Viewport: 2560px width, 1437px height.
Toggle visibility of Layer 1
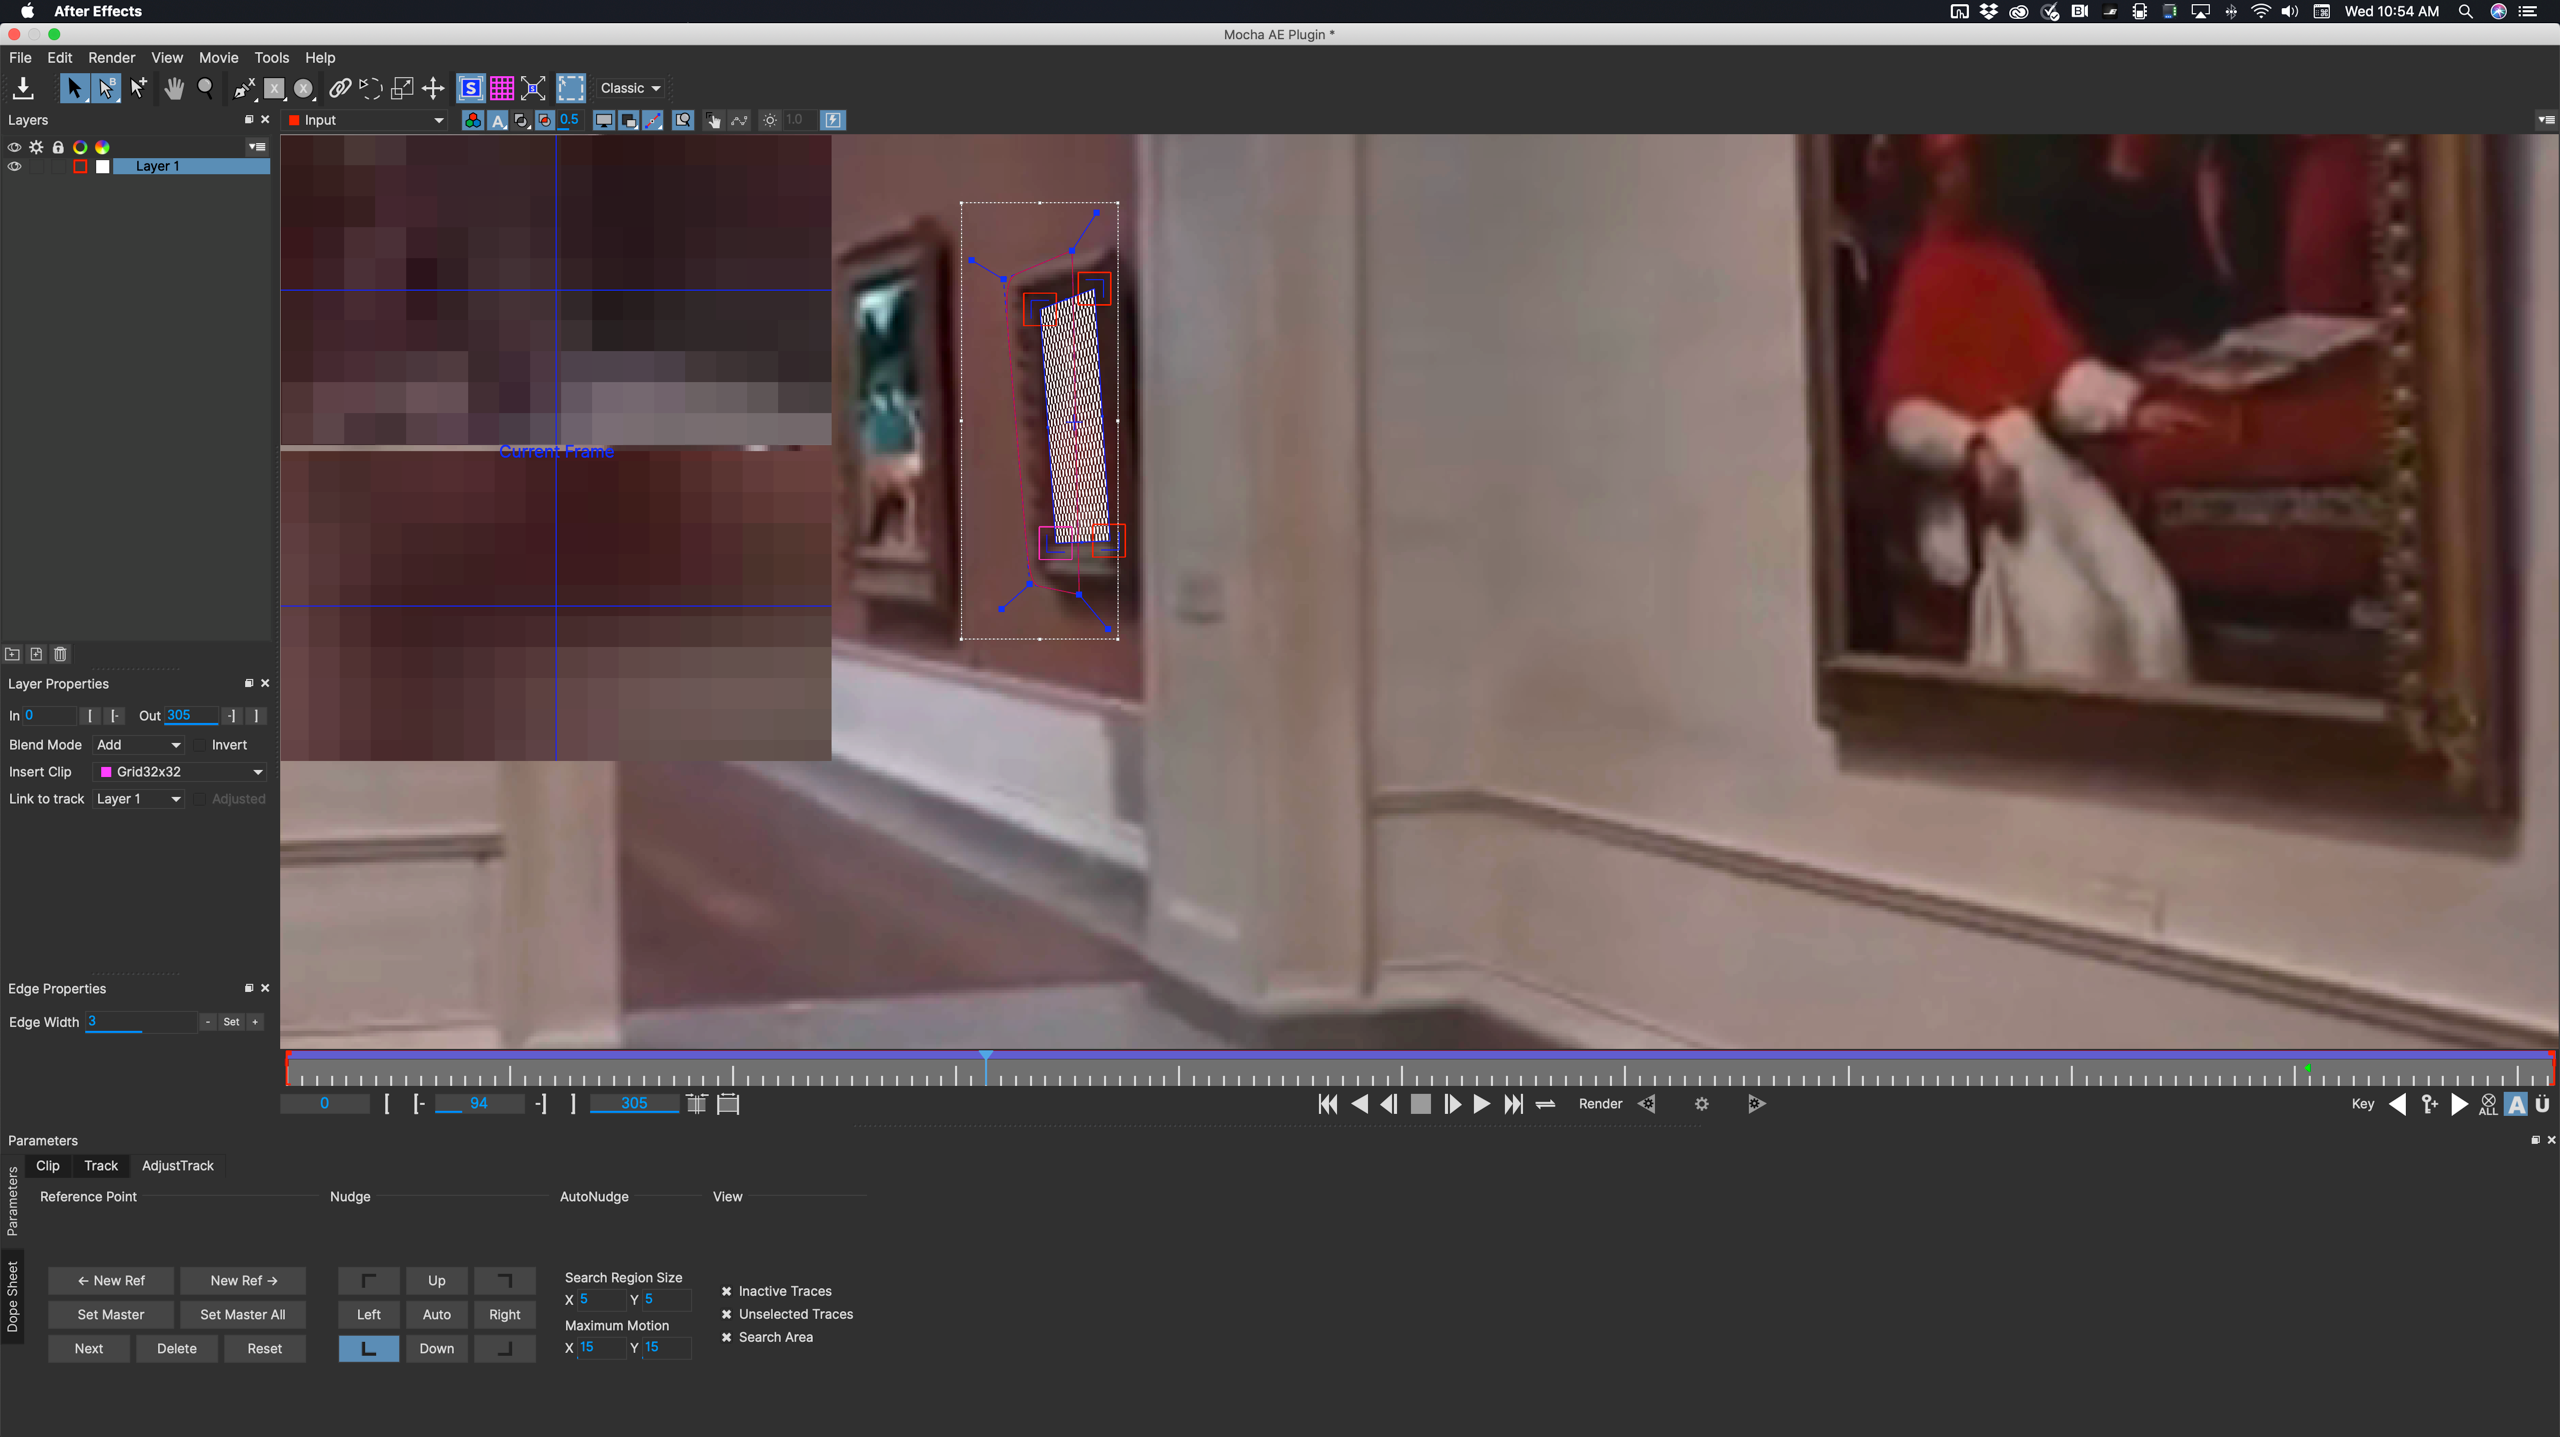[13, 167]
